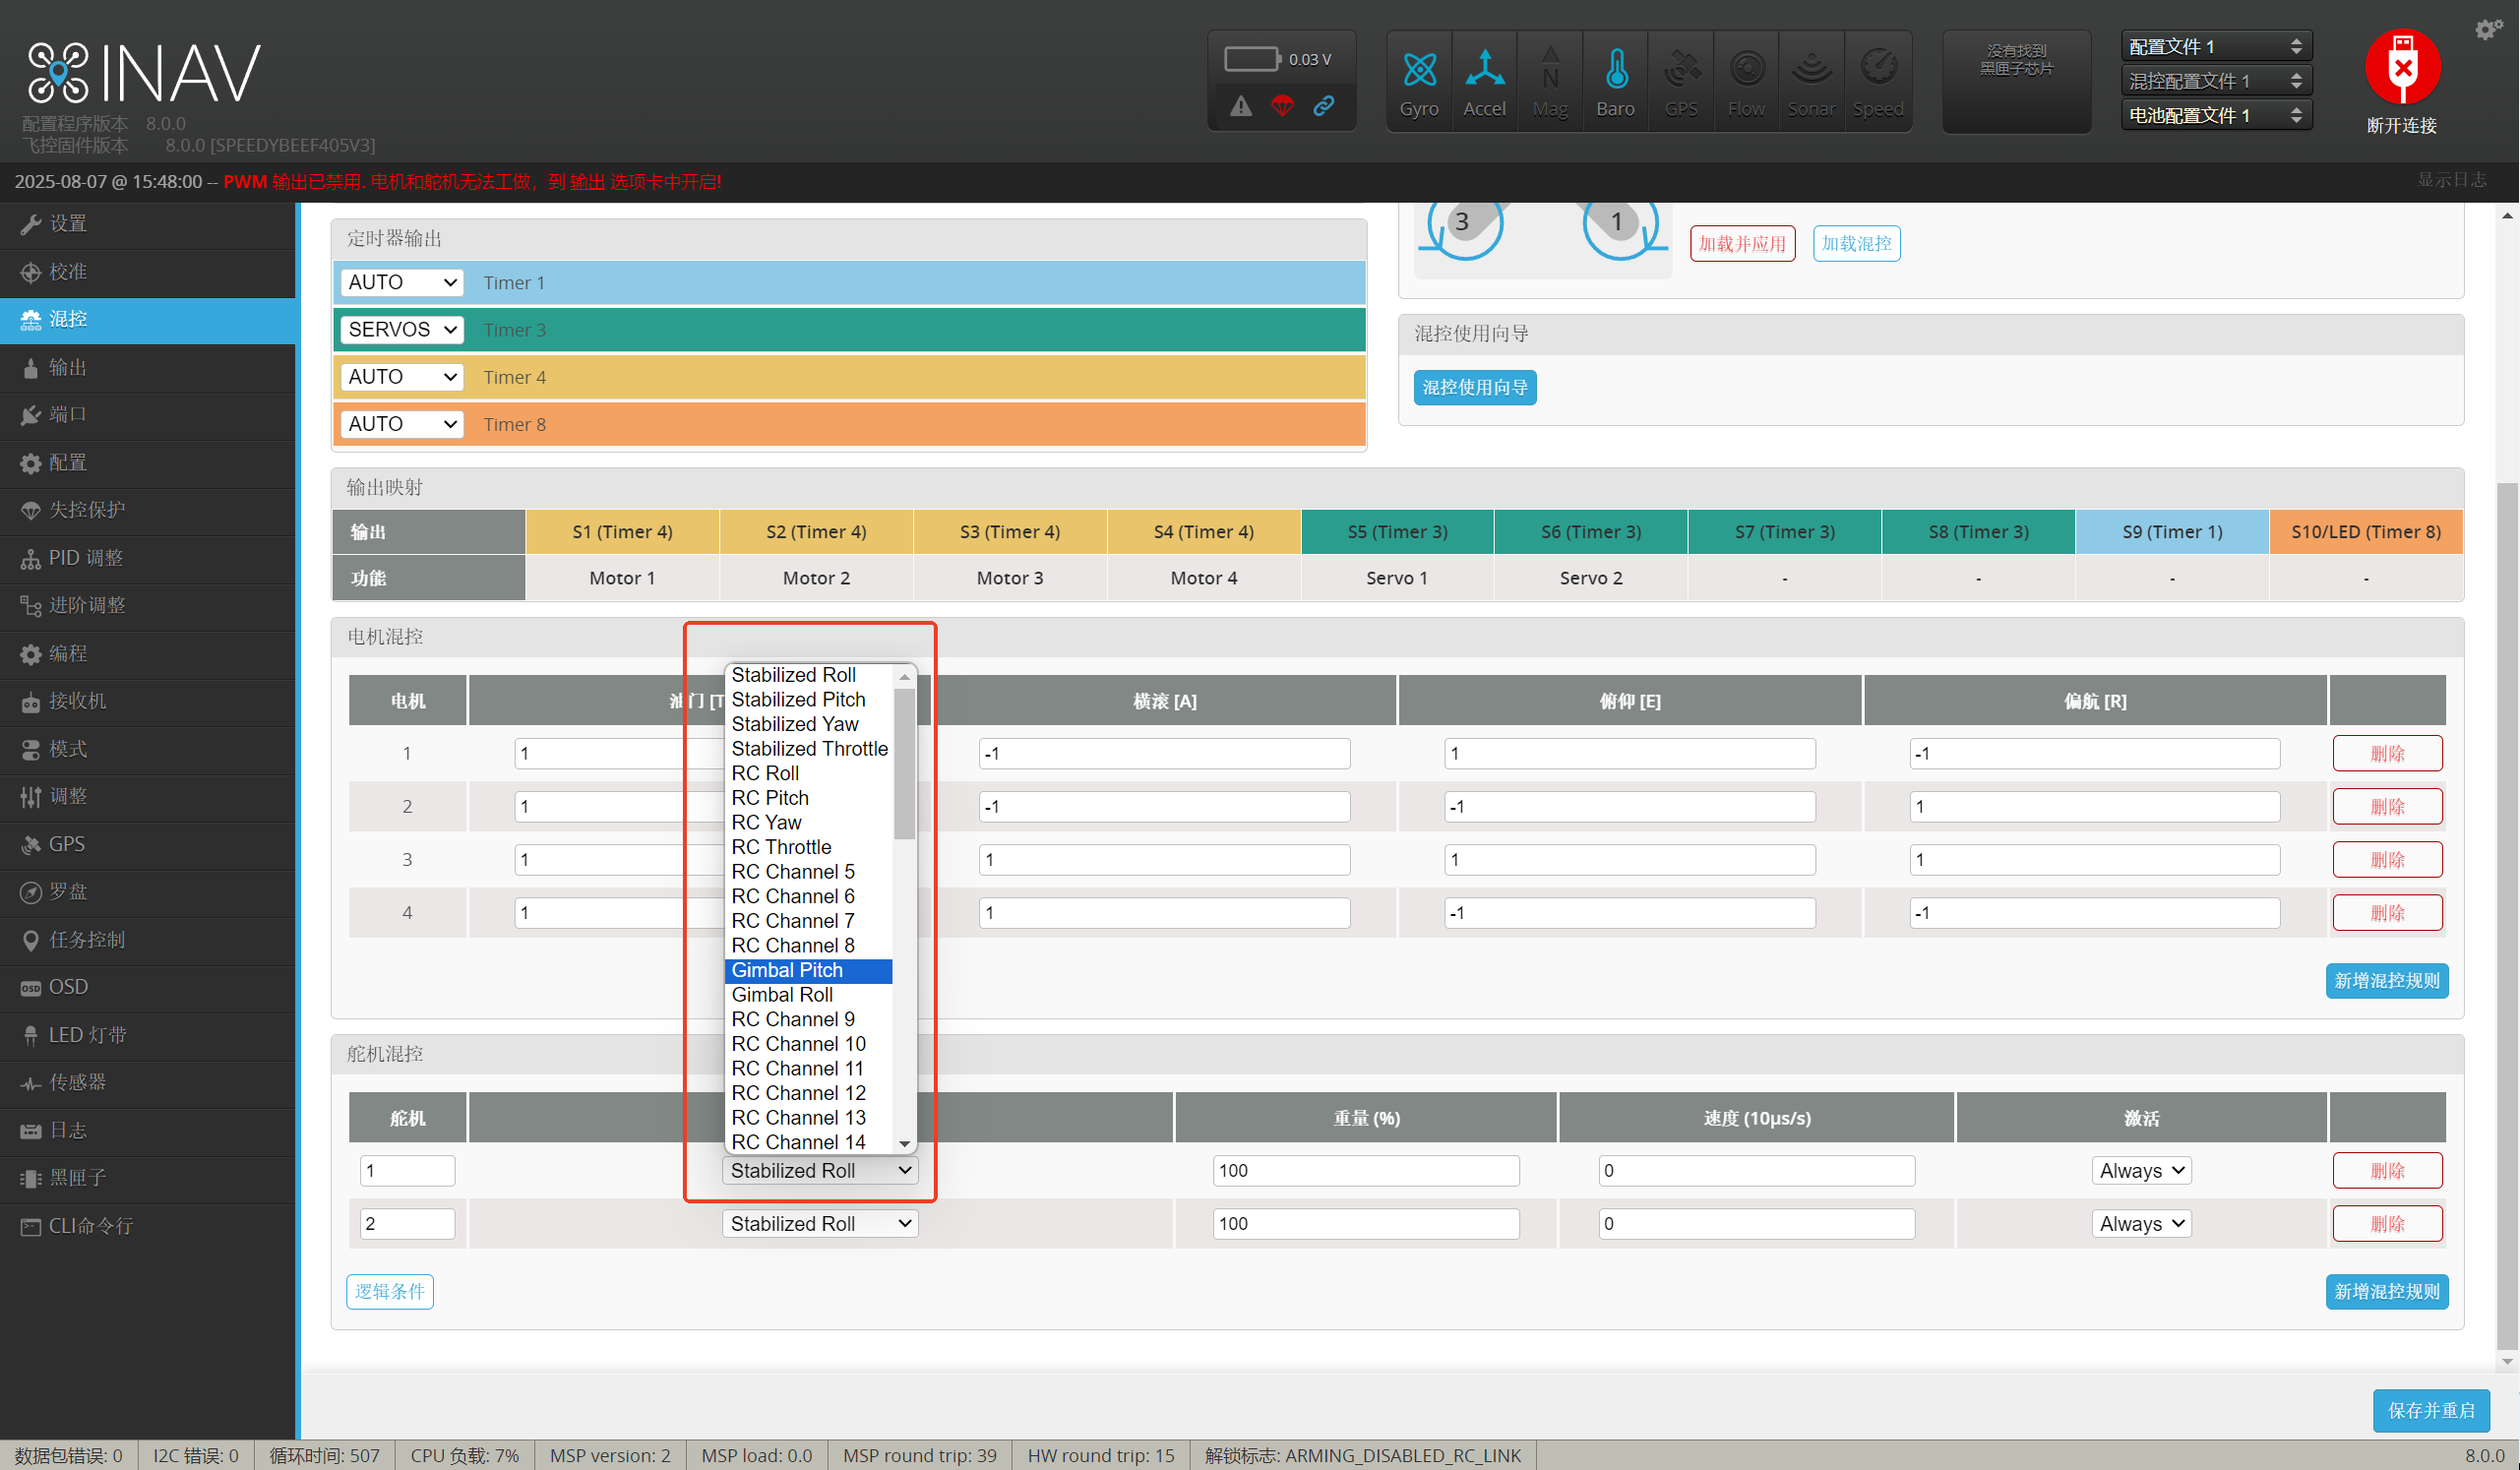The image size is (2520, 1470).
Task: Open the 配置文件 1 profile selector
Action: pyautogui.click(x=2216, y=46)
